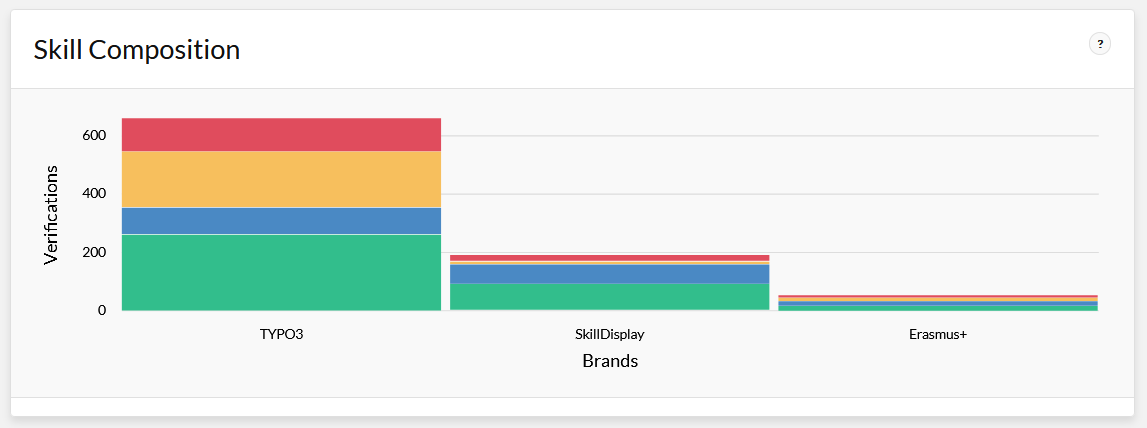Click the red segment of TYPO3 bar
The height and width of the screenshot is (428, 1147).
[281, 134]
